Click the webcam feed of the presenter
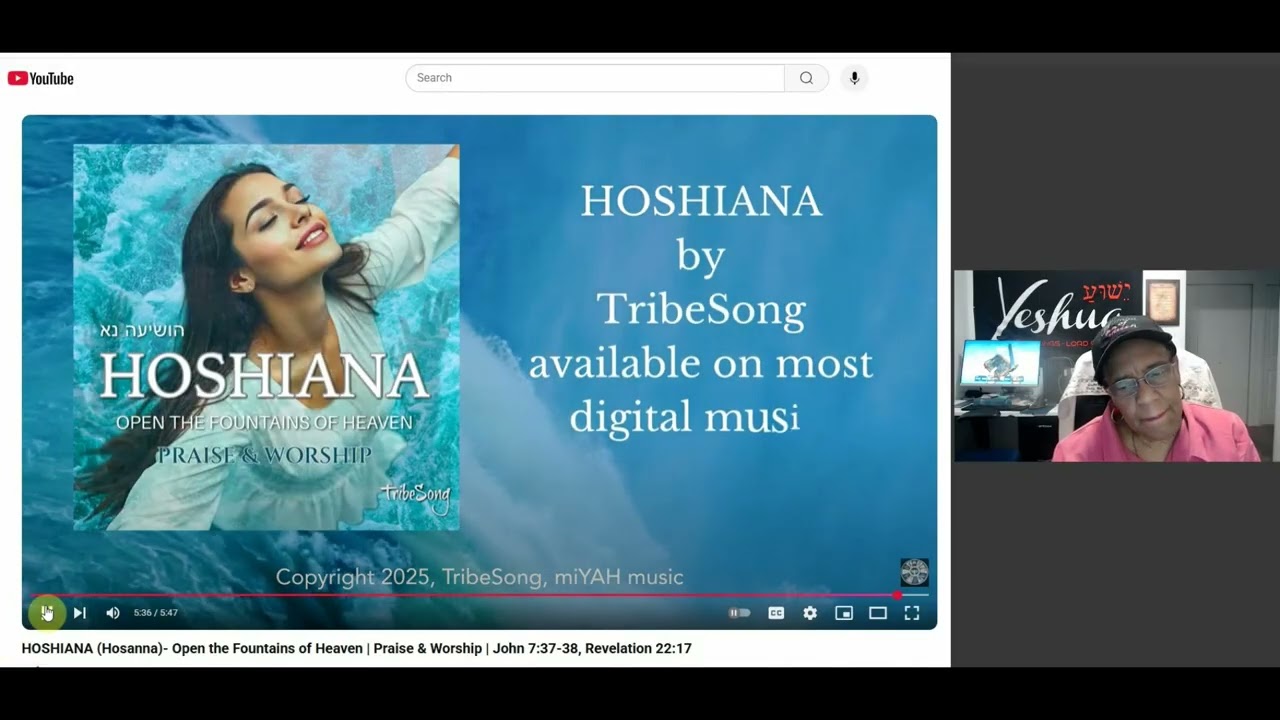This screenshot has width=1280, height=720. pyautogui.click(x=1116, y=365)
